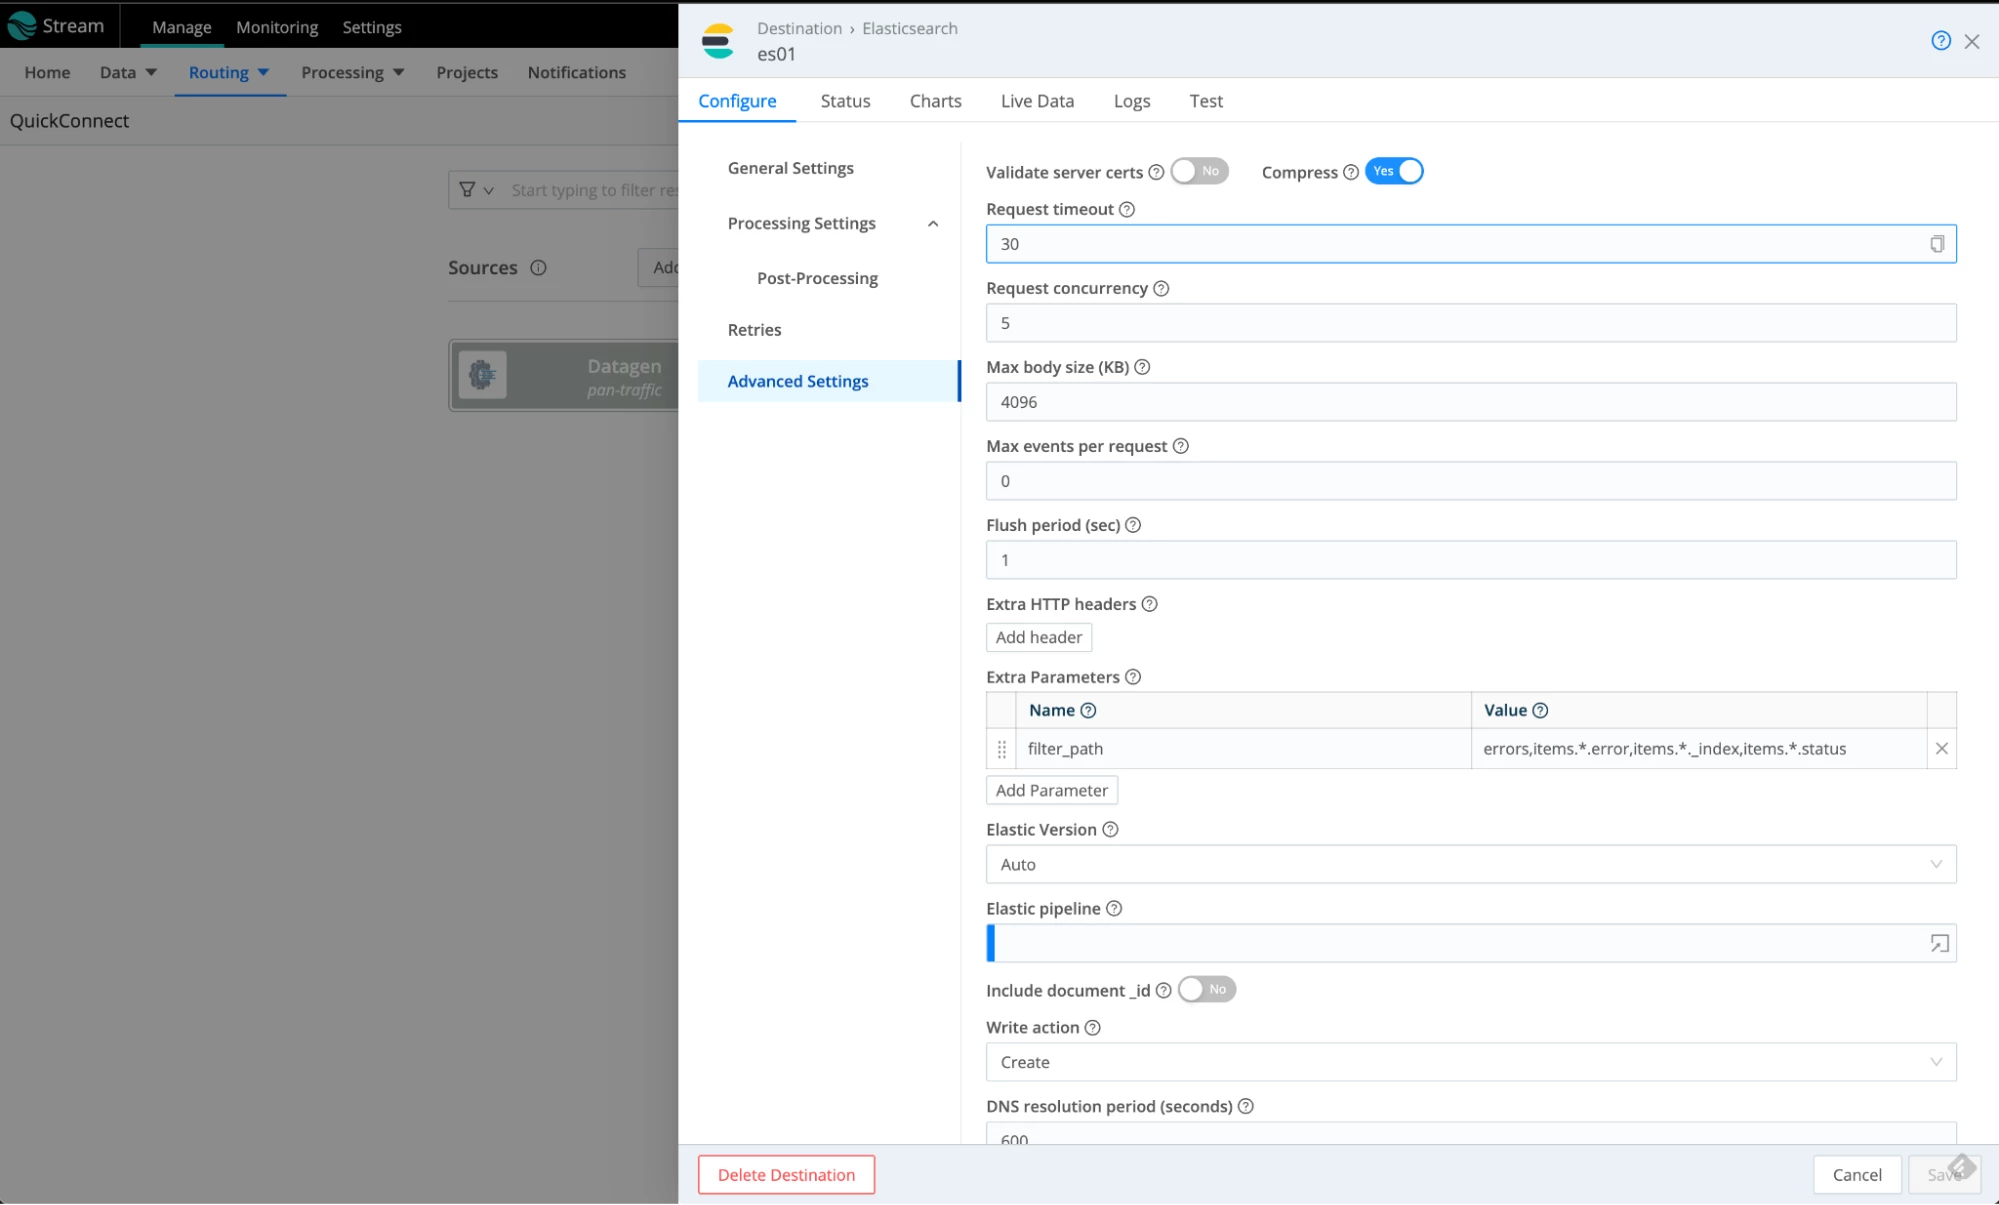The height and width of the screenshot is (1205, 1999).
Task: Click the copy icon in Request timeout field
Action: pos(1937,244)
